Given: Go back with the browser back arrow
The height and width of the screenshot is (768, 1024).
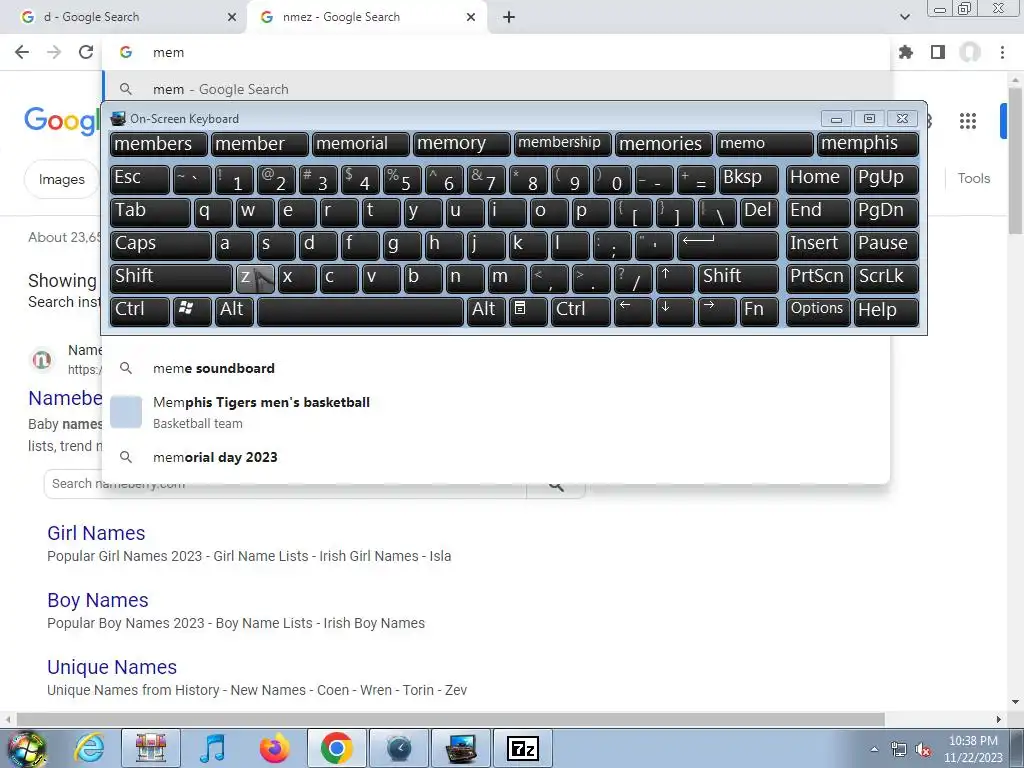Looking at the screenshot, I should tap(22, 52).
